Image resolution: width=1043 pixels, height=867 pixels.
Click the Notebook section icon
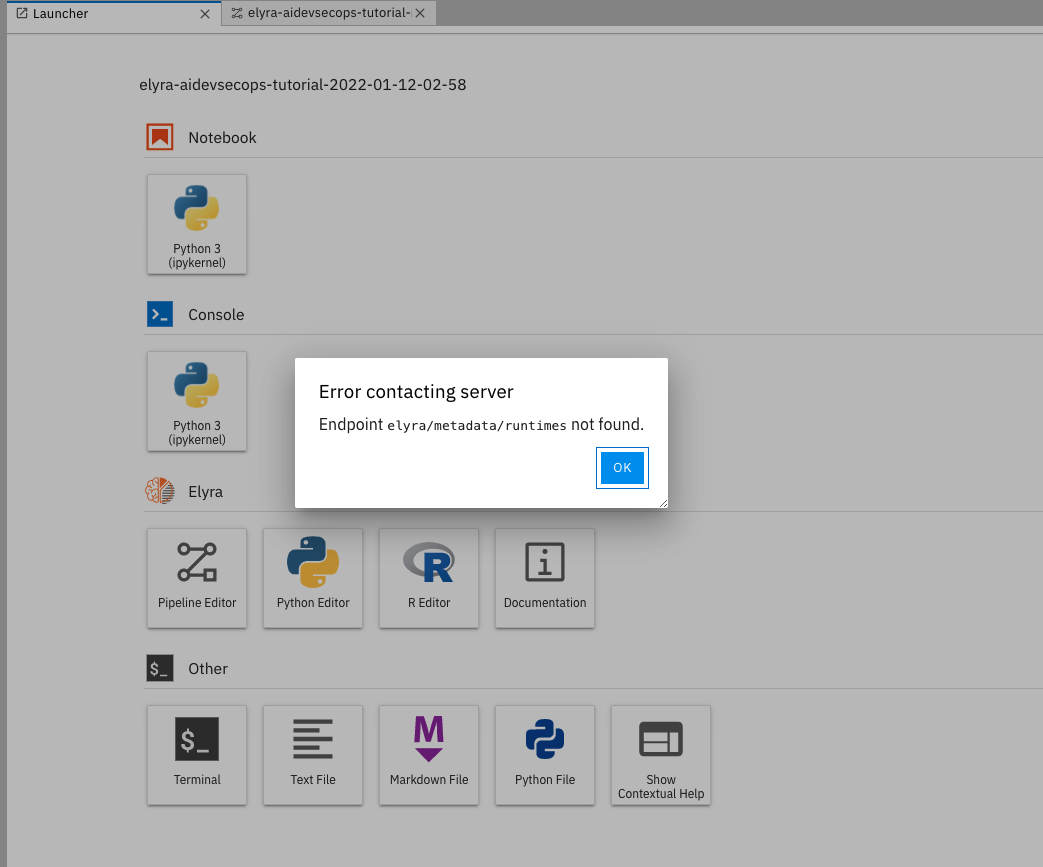(160, 137)
